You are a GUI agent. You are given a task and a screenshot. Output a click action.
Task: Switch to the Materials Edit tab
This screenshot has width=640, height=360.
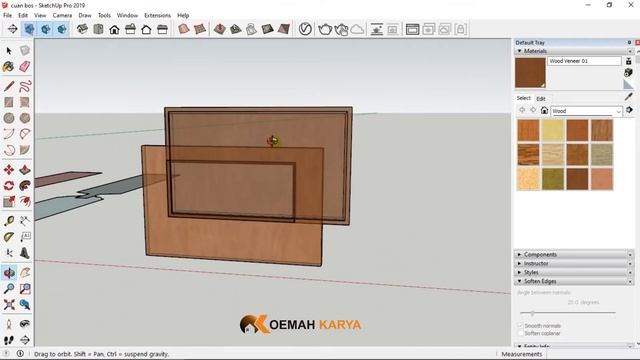click(541, 98)
